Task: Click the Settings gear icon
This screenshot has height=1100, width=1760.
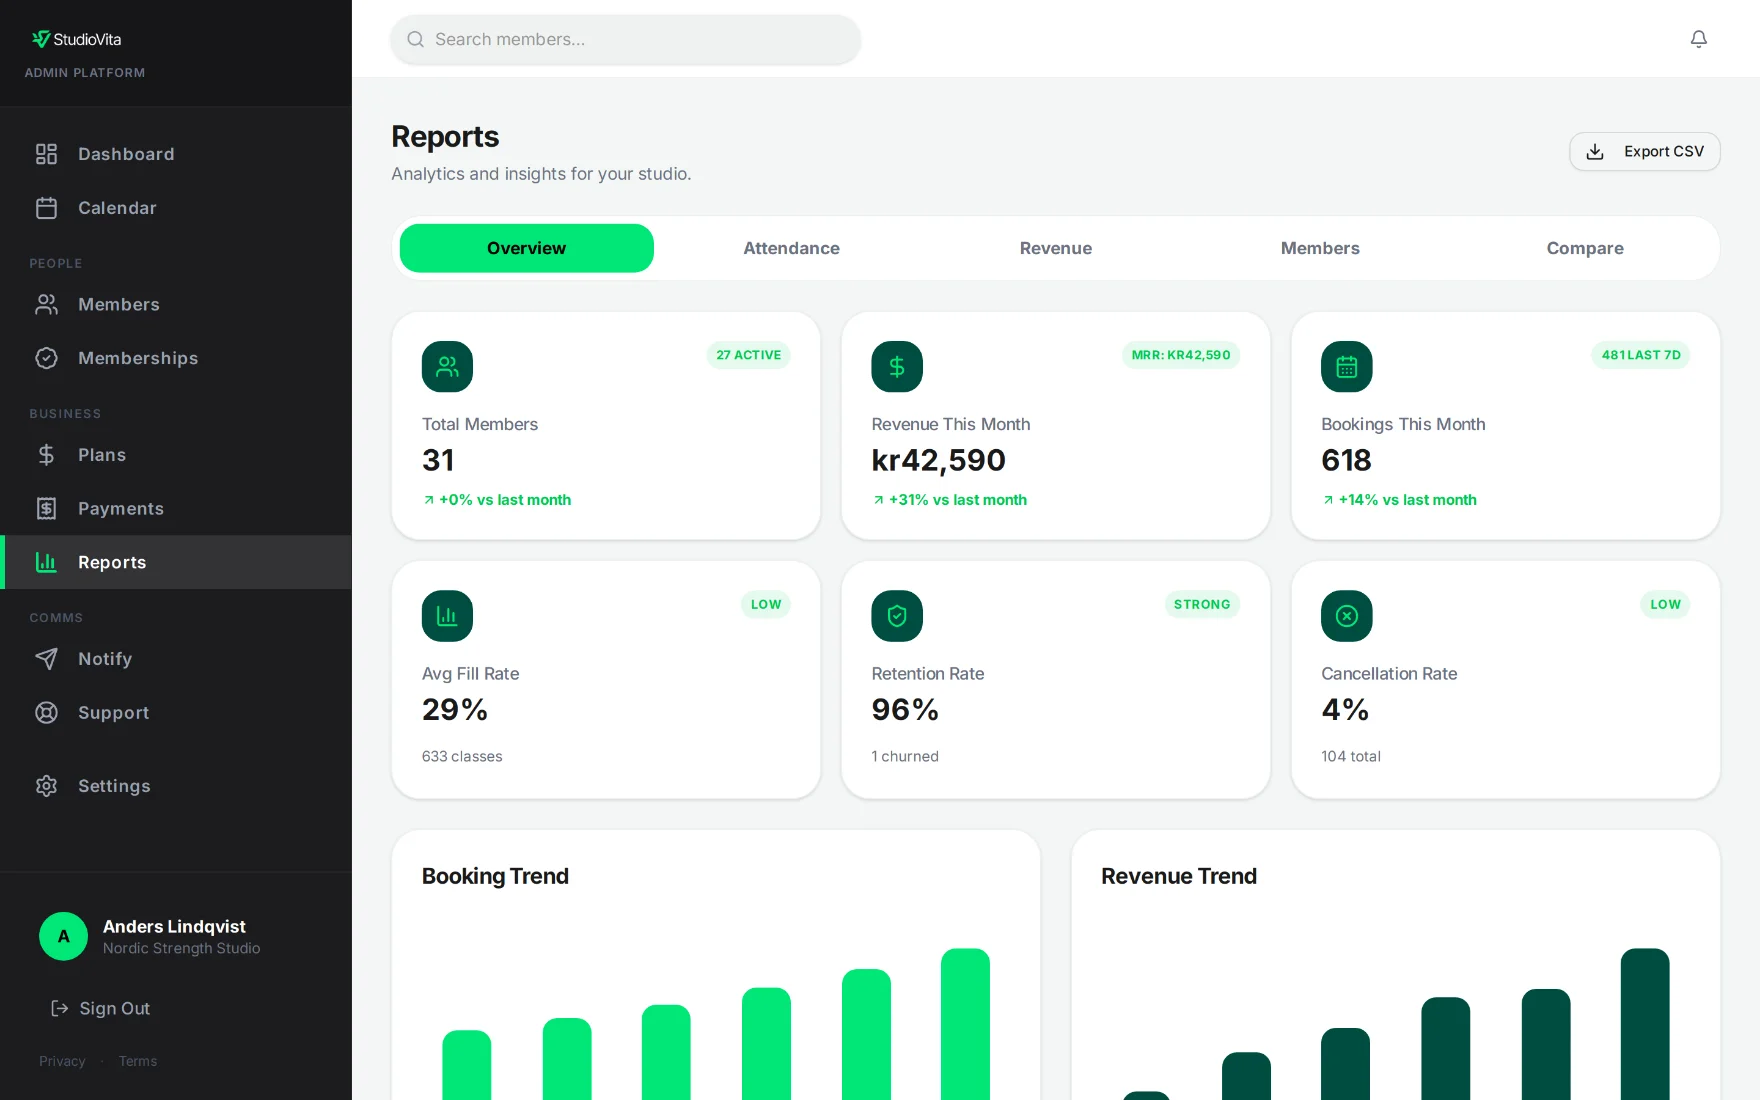Action: tap(46, 786)
